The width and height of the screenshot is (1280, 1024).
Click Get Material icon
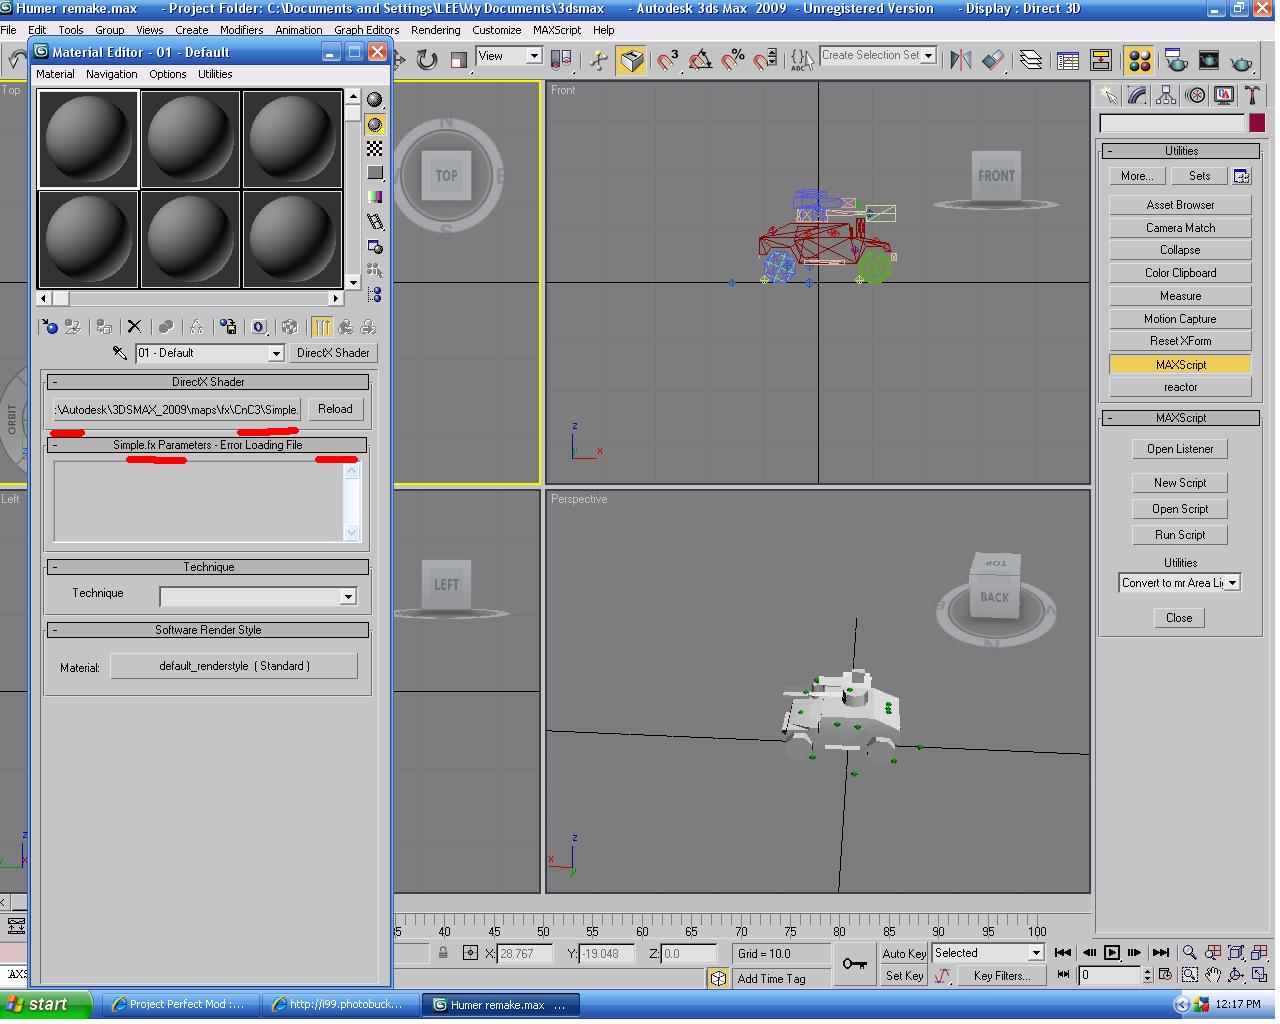click(x=50, y=327)
